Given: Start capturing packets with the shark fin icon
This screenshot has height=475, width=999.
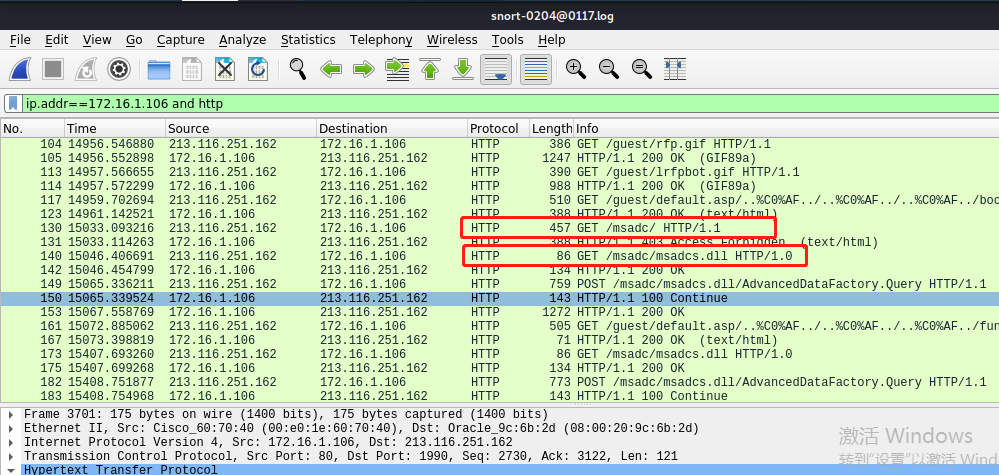Looking at the screenshot, I should [x=20, y=69].
